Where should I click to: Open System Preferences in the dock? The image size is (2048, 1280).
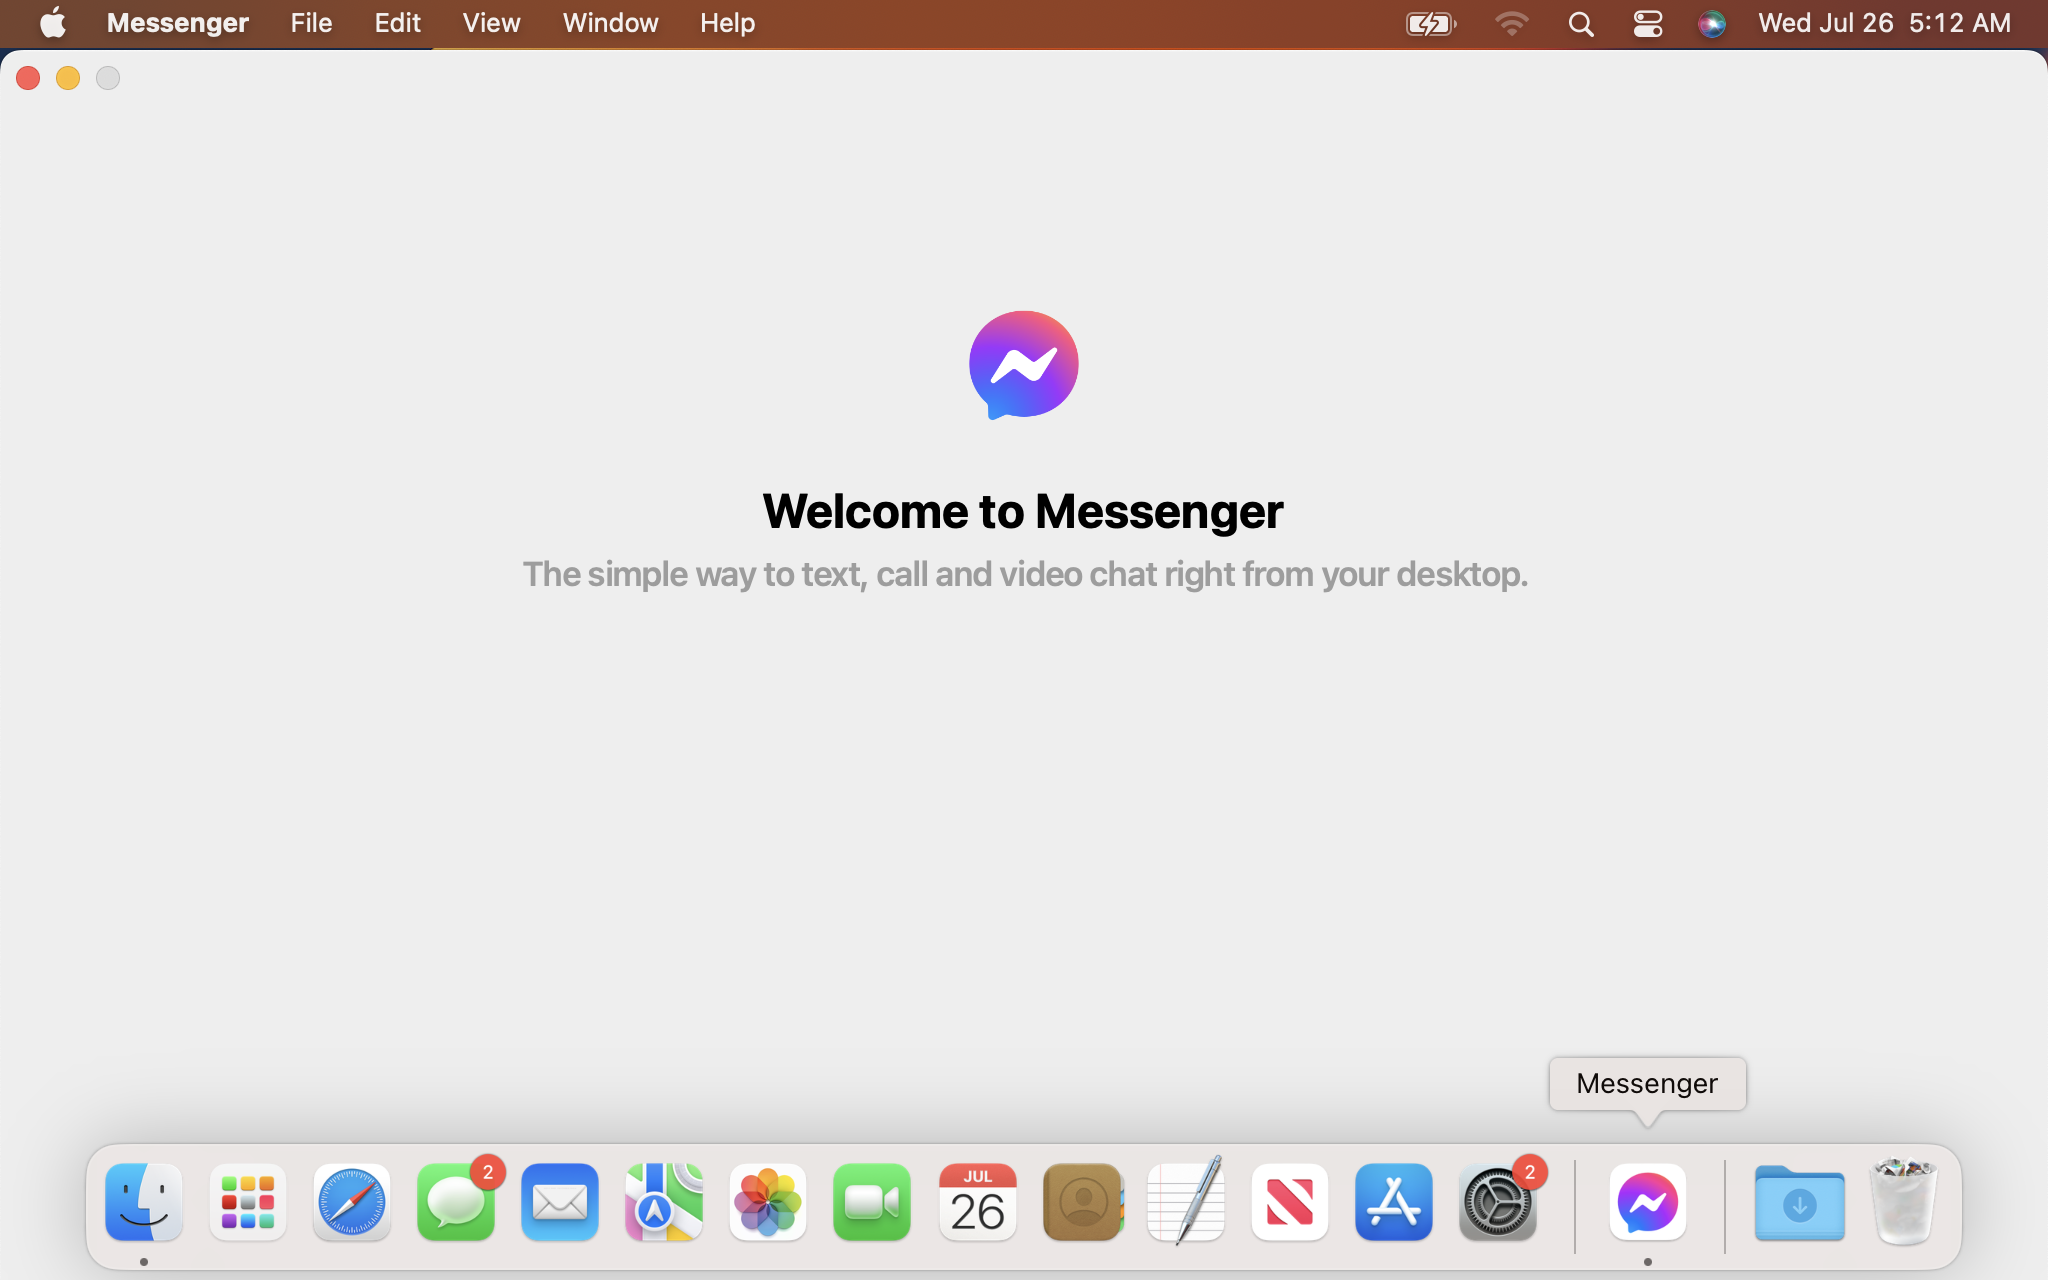coord(1497,1203)
